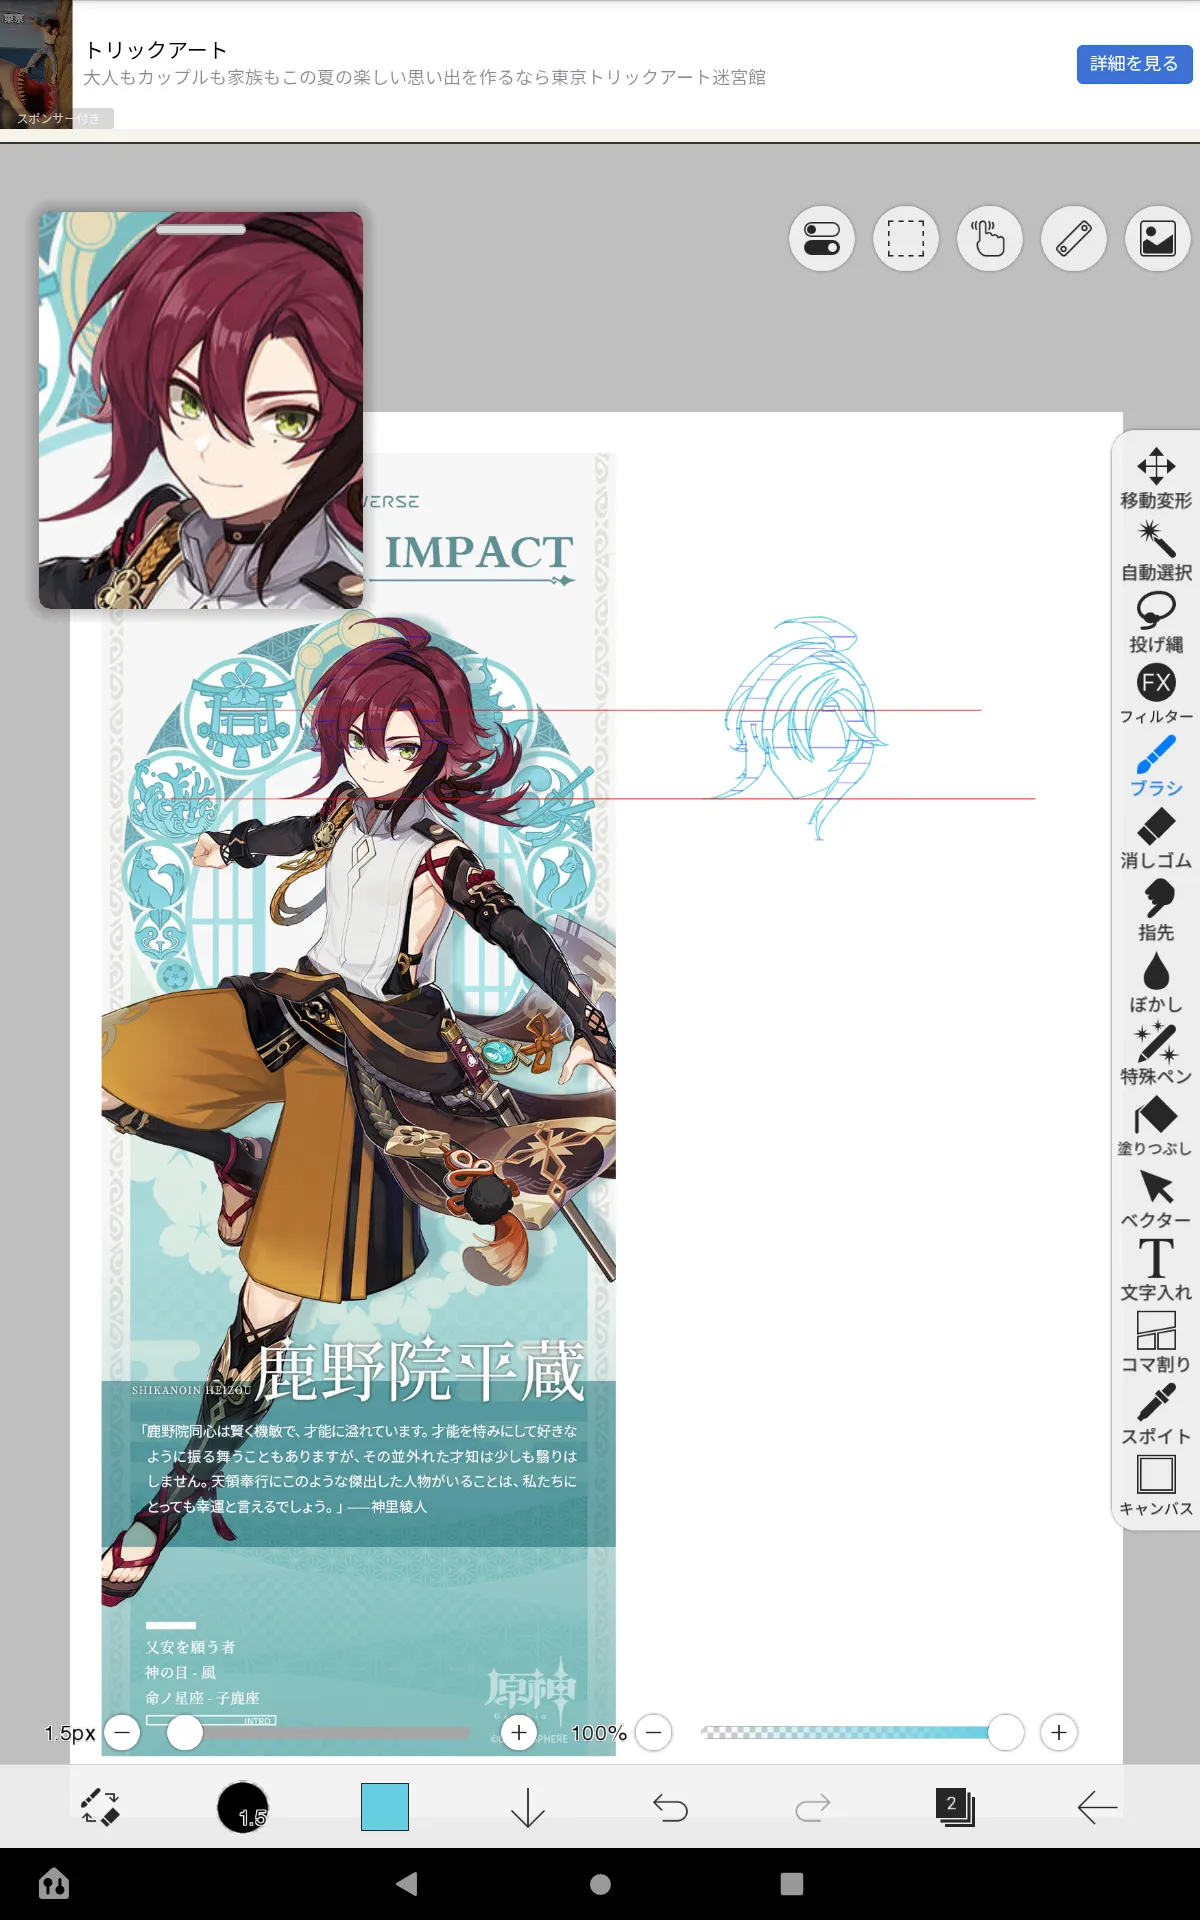The width and height of the screenshot is (1200, 1920).
Task: Increase brush thickness with plus button
Action: coord(518,1732)
